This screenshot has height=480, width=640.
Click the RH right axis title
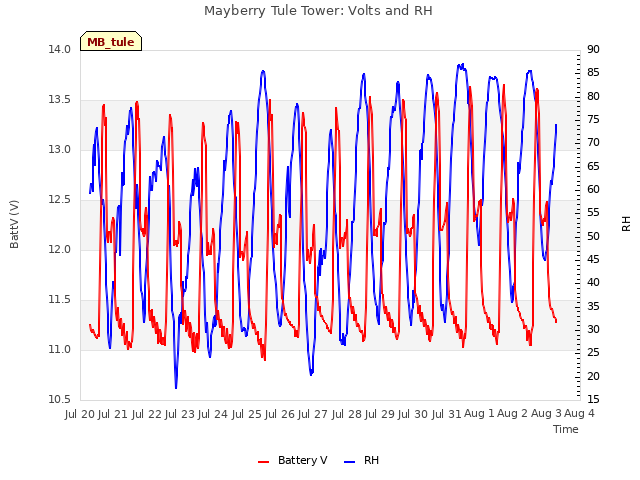tap(626, 224)
